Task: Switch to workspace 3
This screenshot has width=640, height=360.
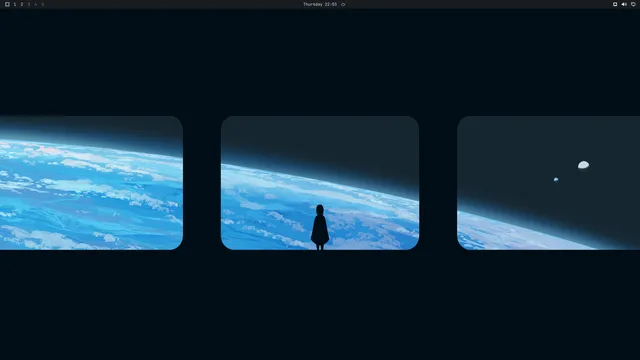Action: [29, 4]
